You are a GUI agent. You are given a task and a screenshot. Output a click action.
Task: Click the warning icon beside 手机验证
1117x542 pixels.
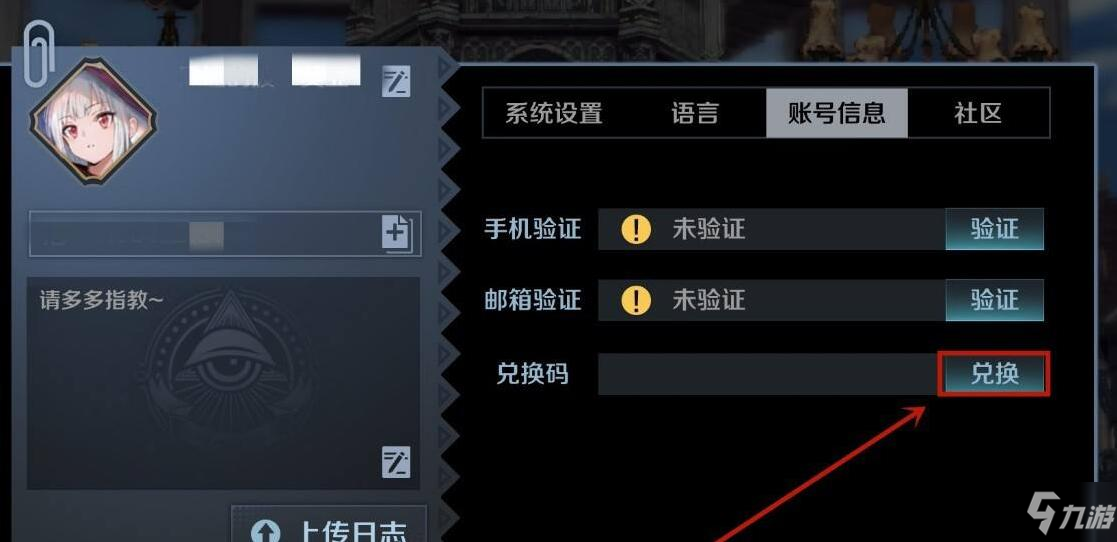pos(635,229)
